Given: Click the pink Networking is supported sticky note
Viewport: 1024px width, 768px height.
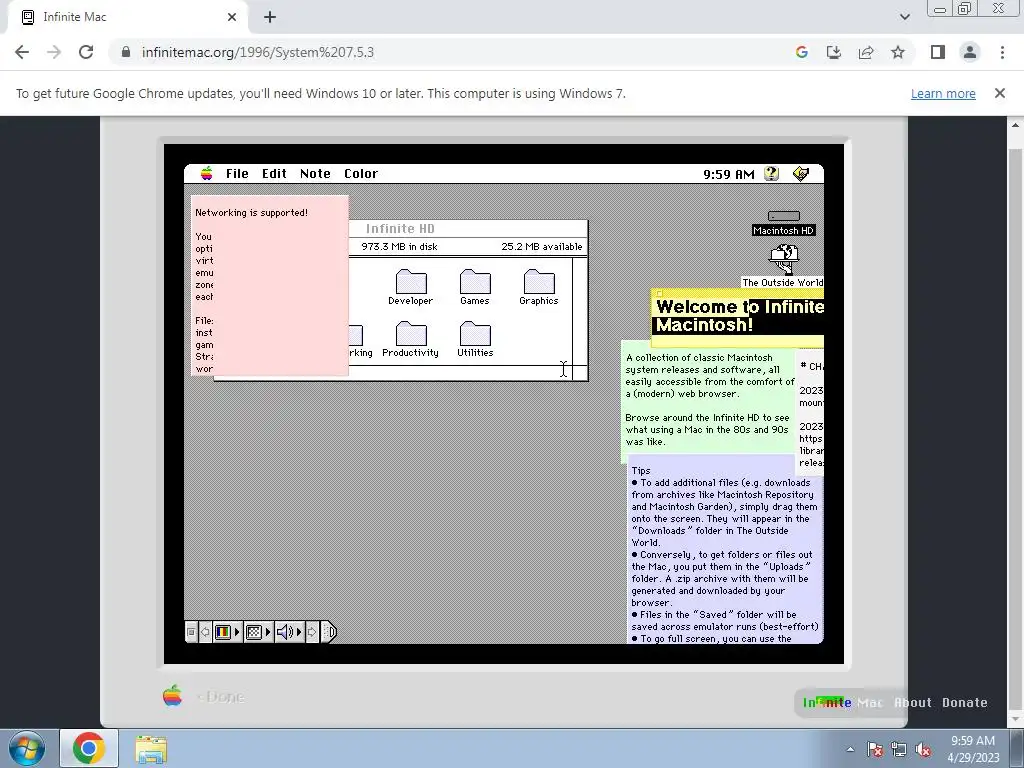Looking at the screenshot, I should (x=270, y=285).
